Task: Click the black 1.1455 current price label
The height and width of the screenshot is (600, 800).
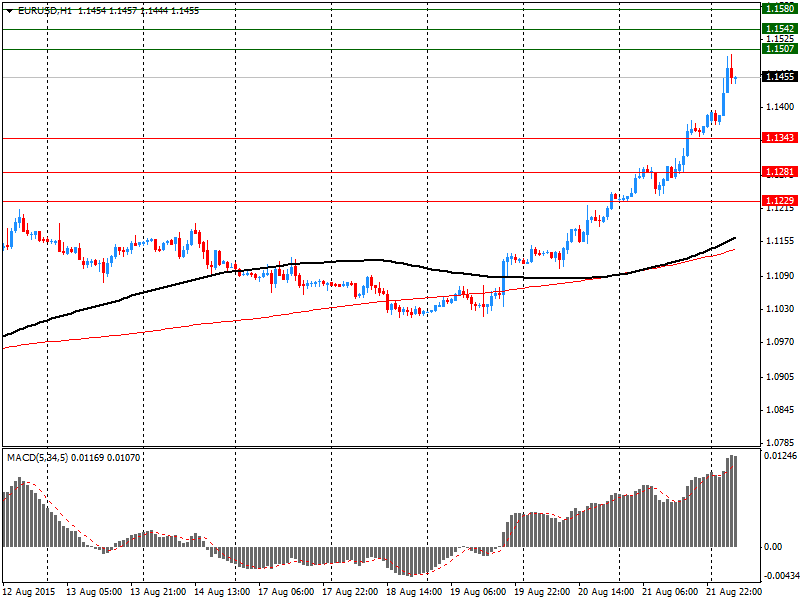Action: click(x=780, y=77)
